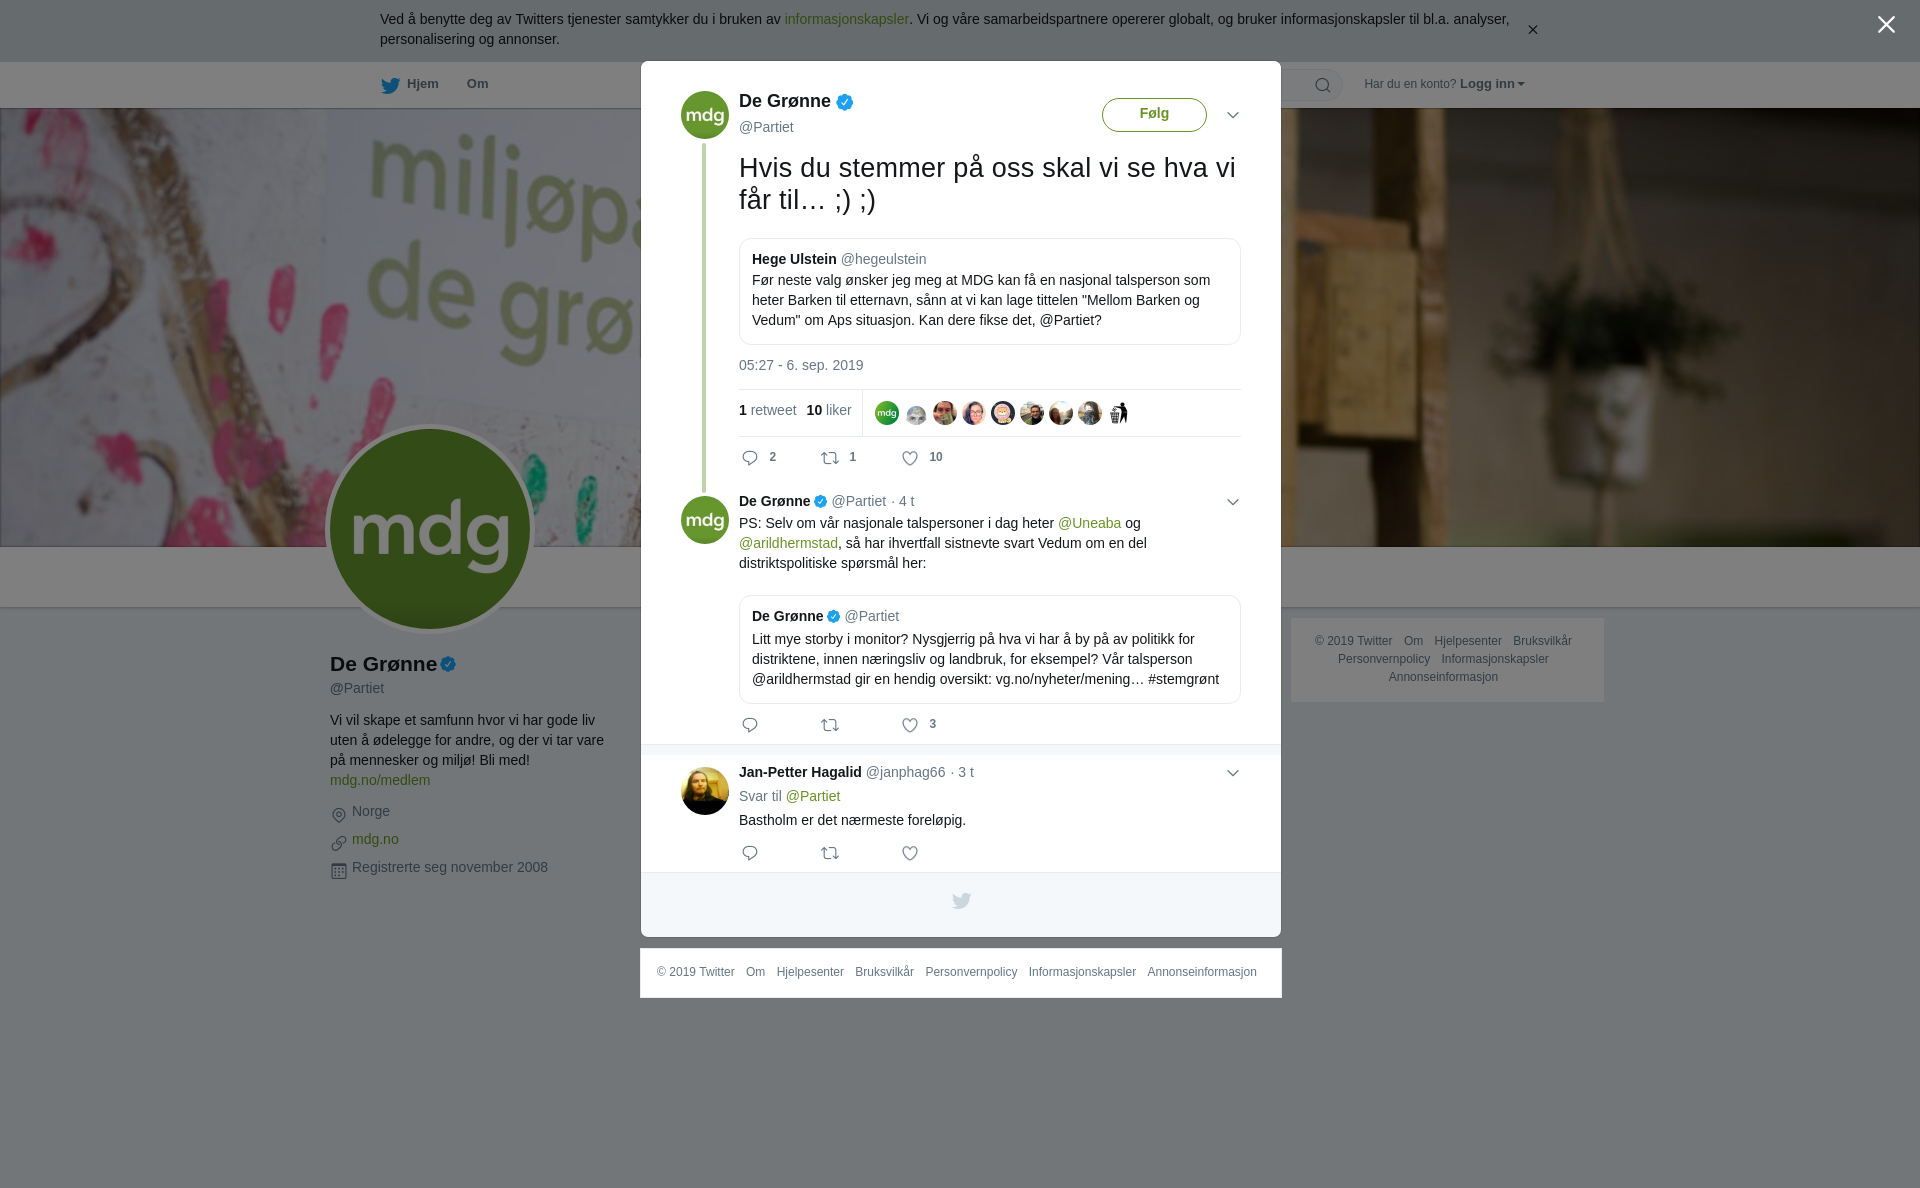1920x1188 pixels.
Task: Click the reply icon on the PS tweet
Action: coord(750,725)
